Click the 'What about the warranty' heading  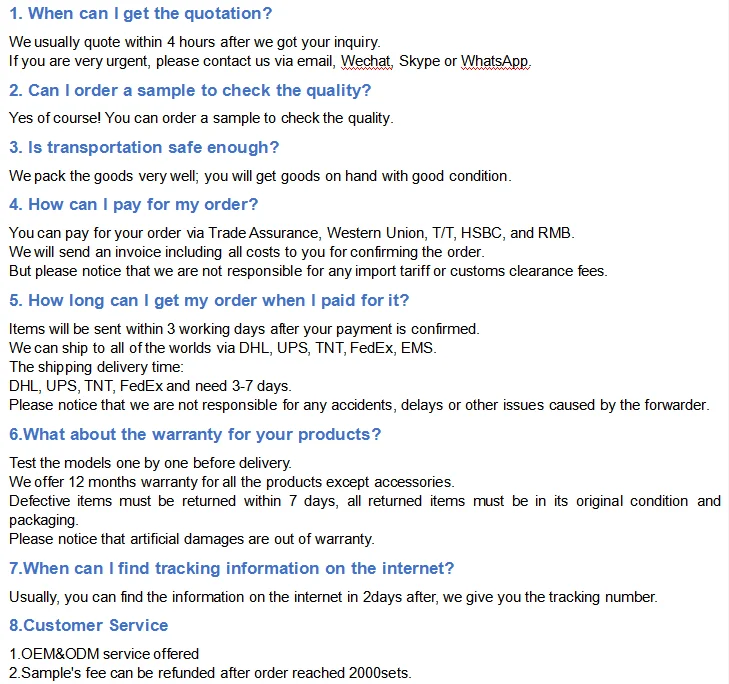tap(195, 434)
